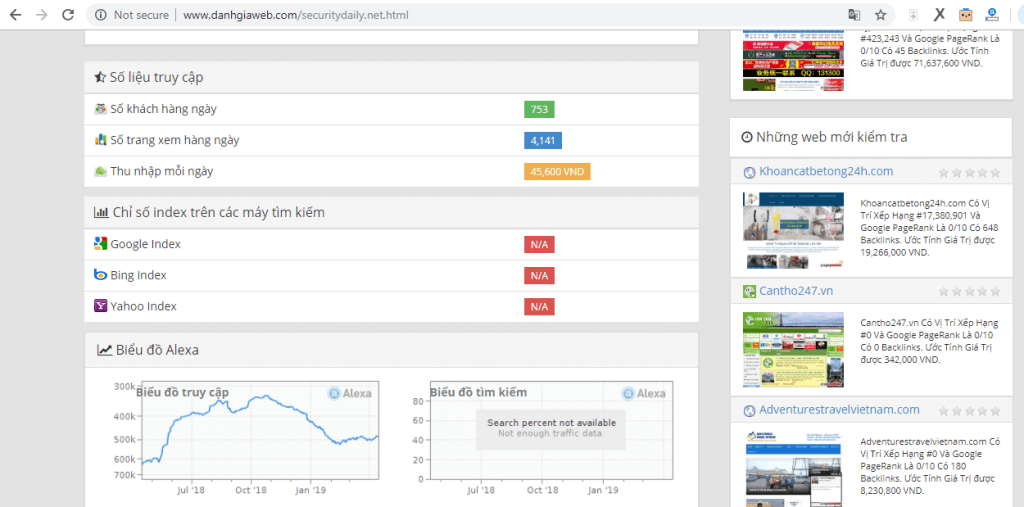Click the X extension icon

click(x=939, y=14)
